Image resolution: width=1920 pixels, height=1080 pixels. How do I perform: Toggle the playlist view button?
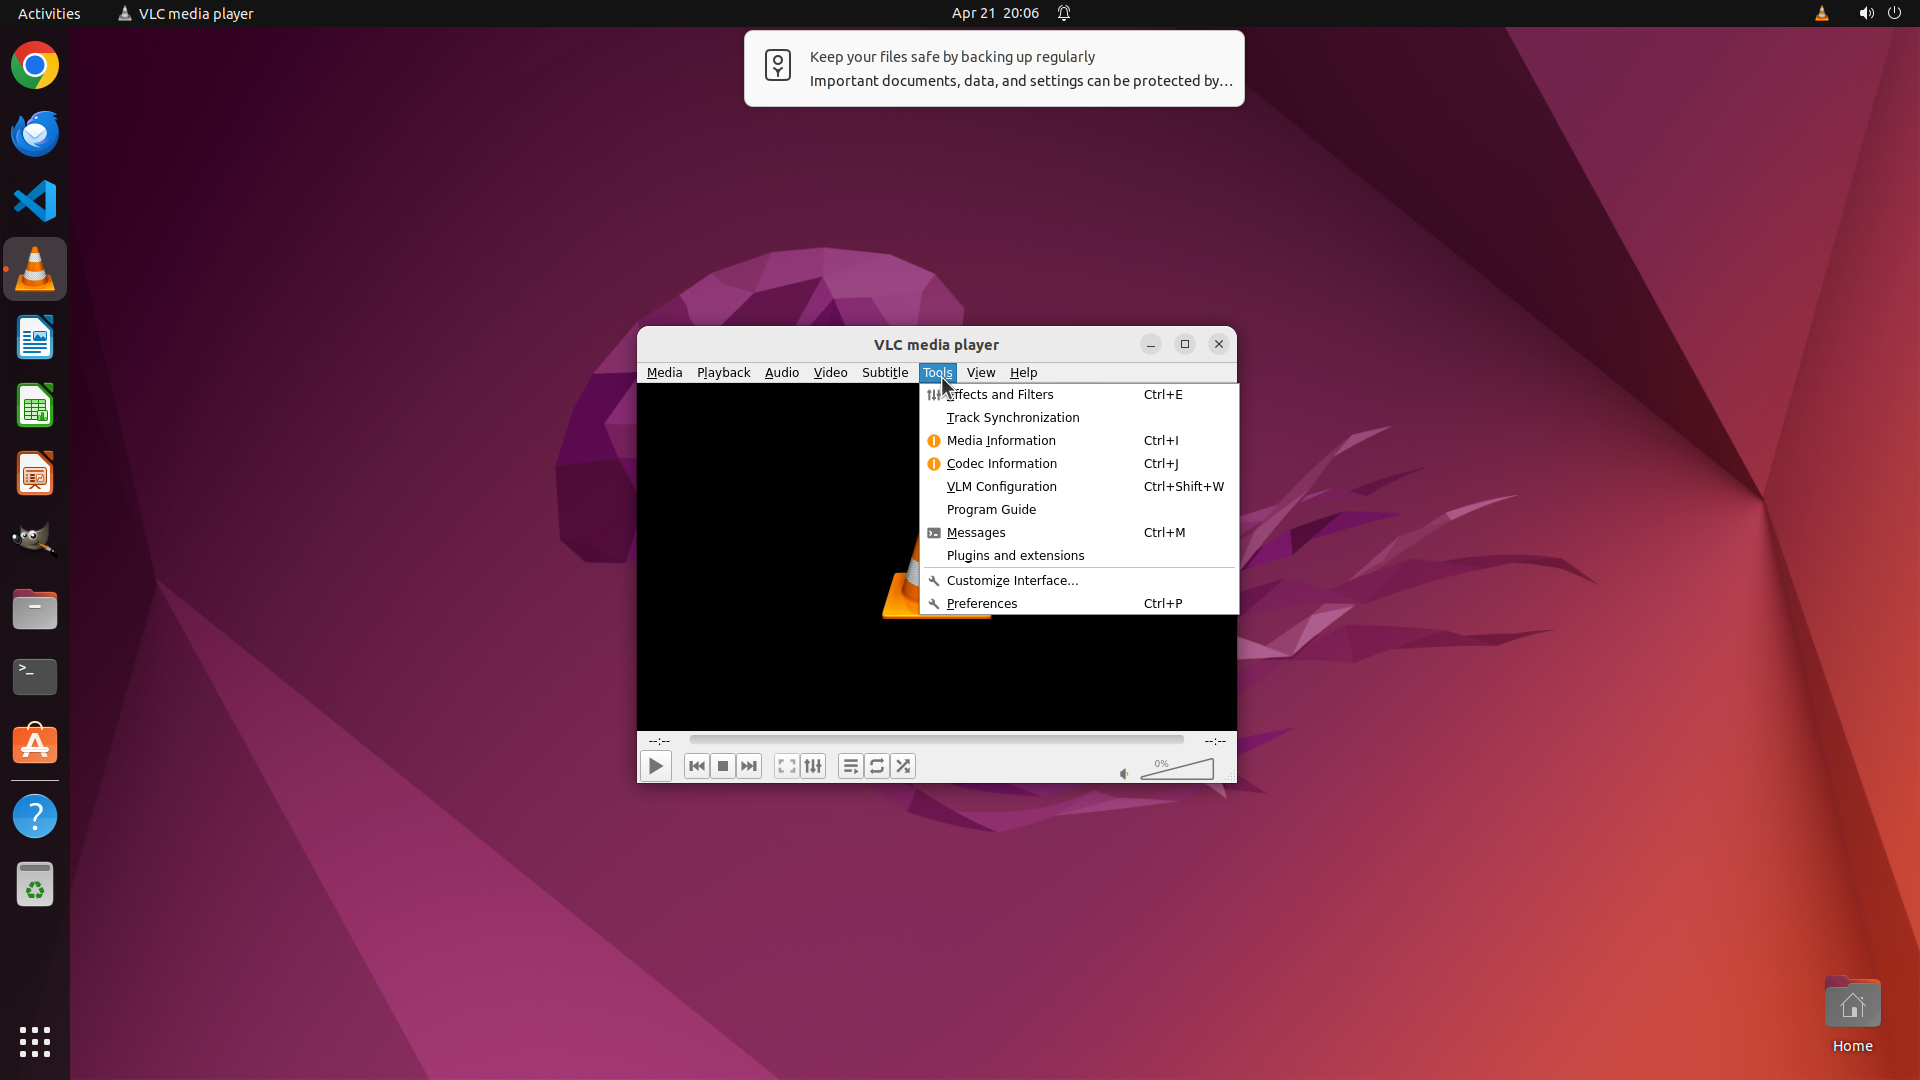coord(851,766)
